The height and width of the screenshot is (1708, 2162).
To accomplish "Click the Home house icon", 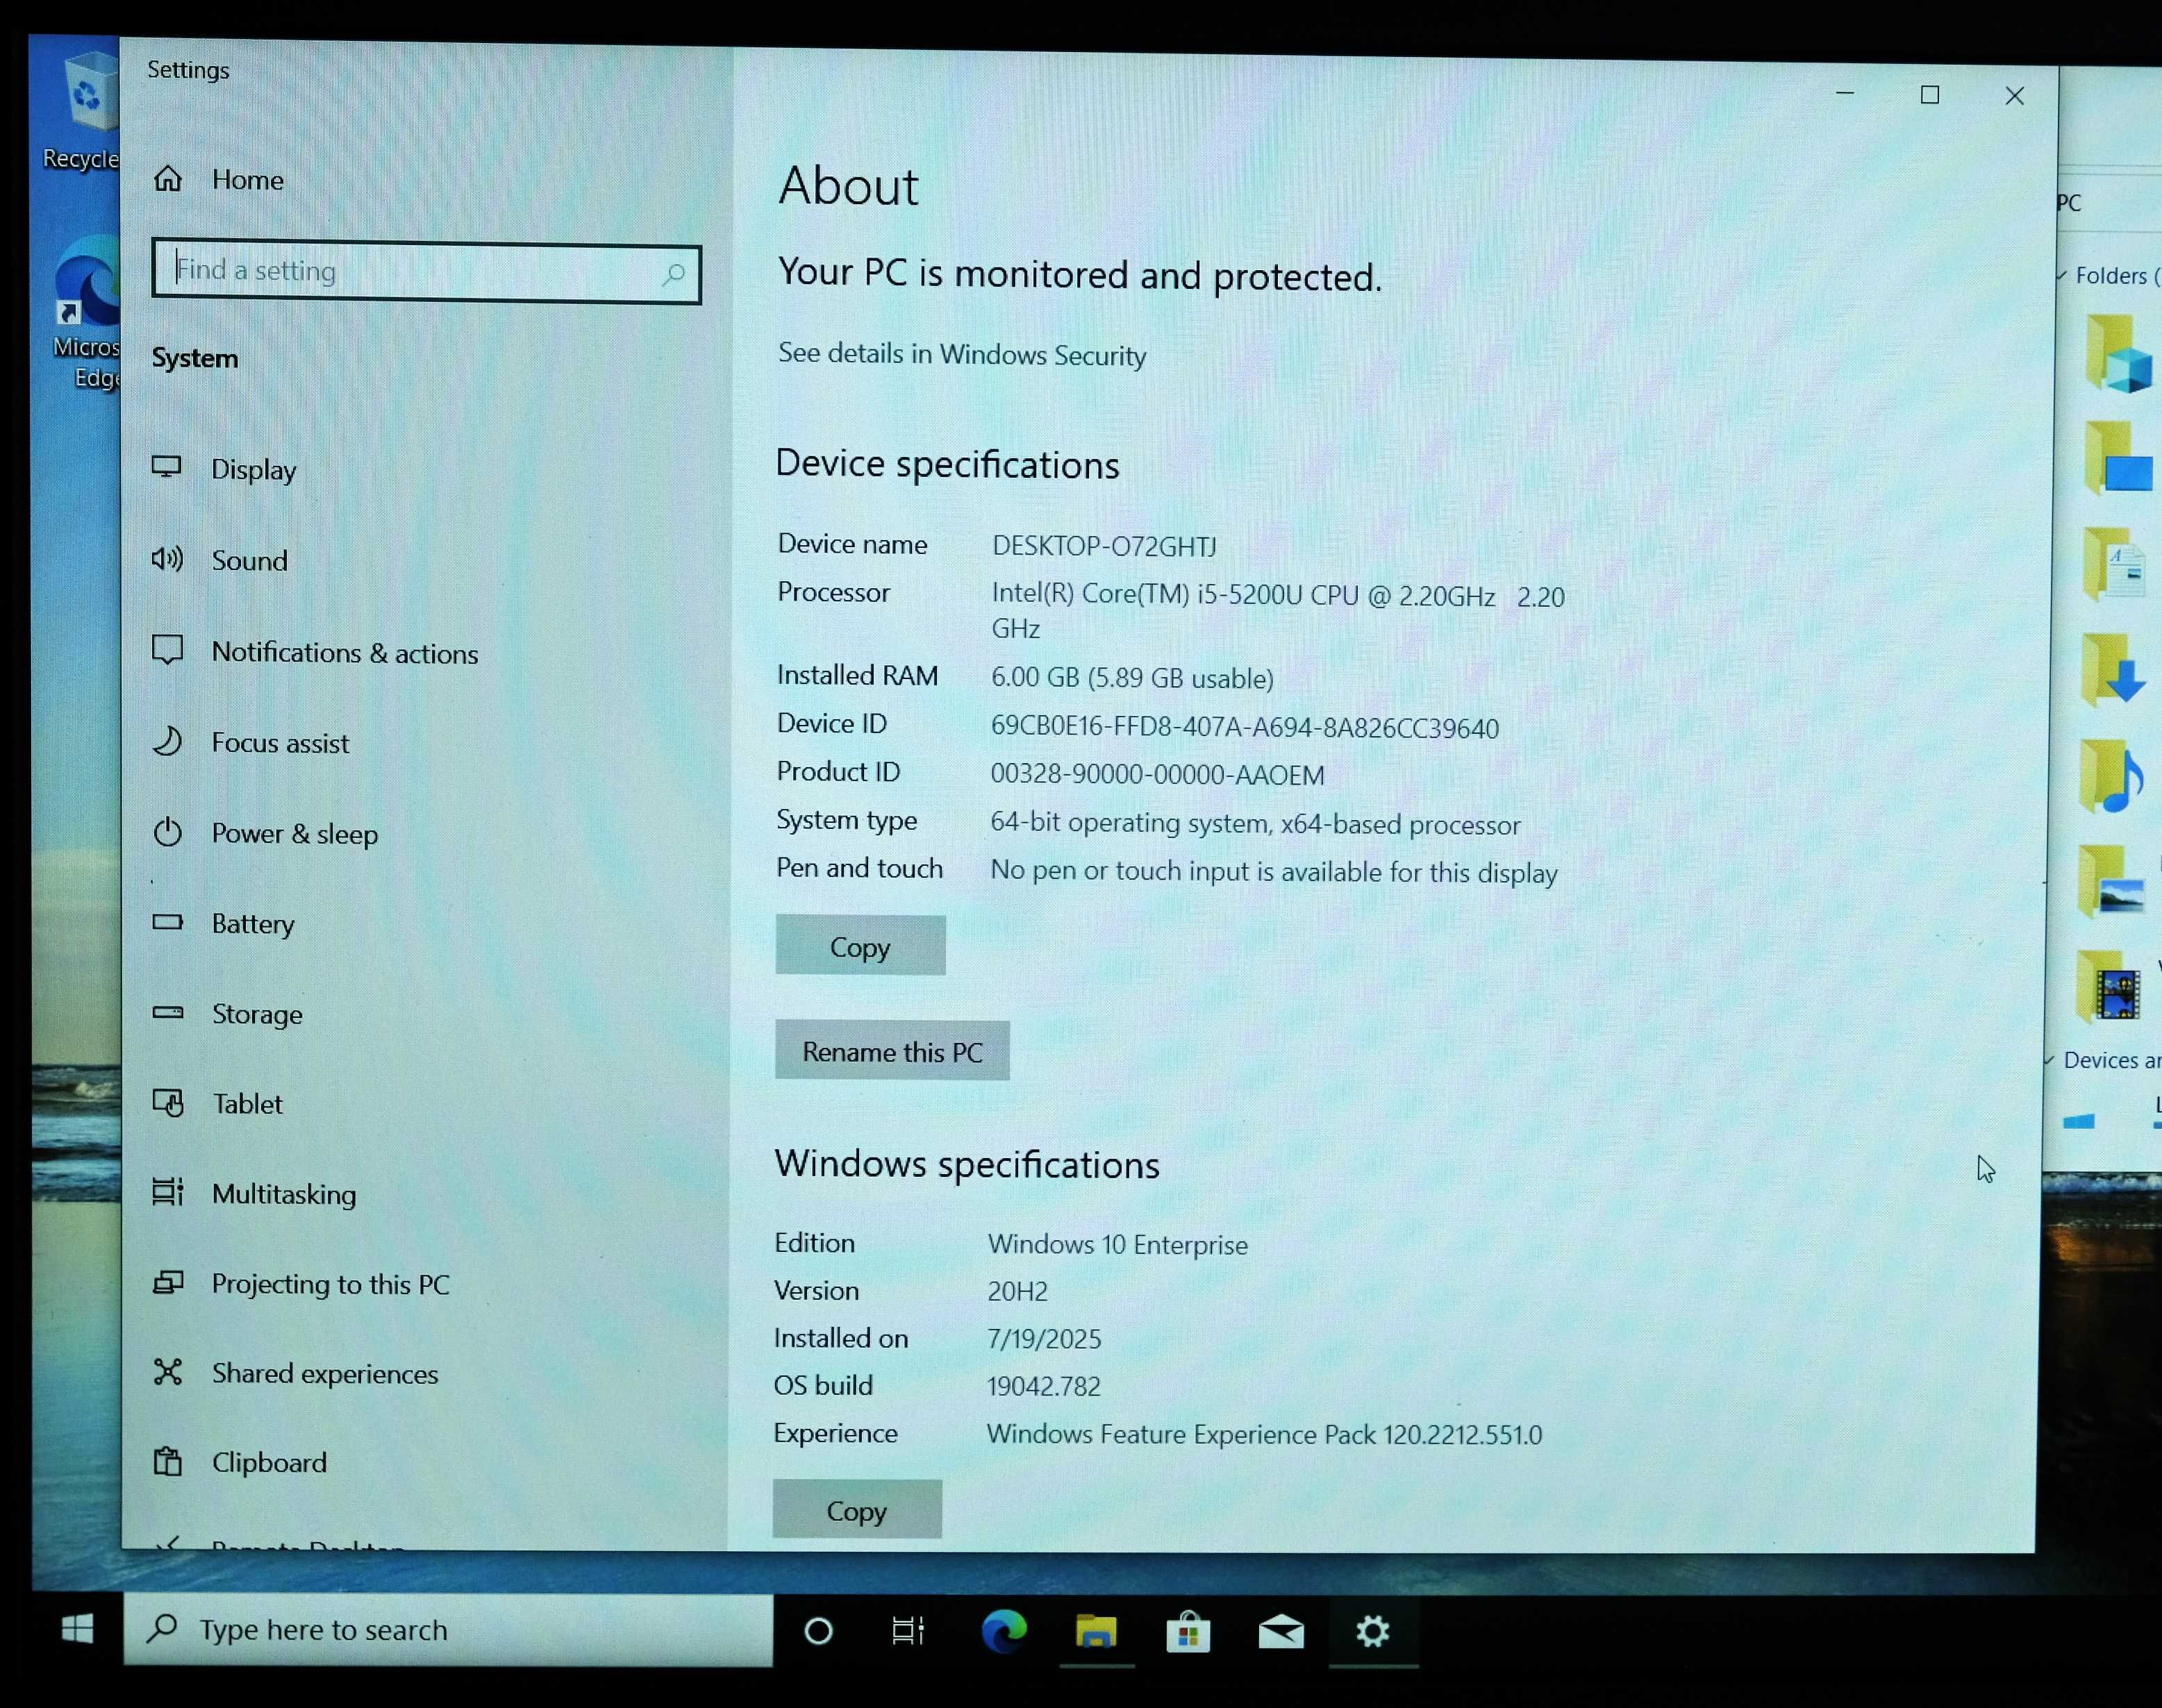I will [168, 178].
